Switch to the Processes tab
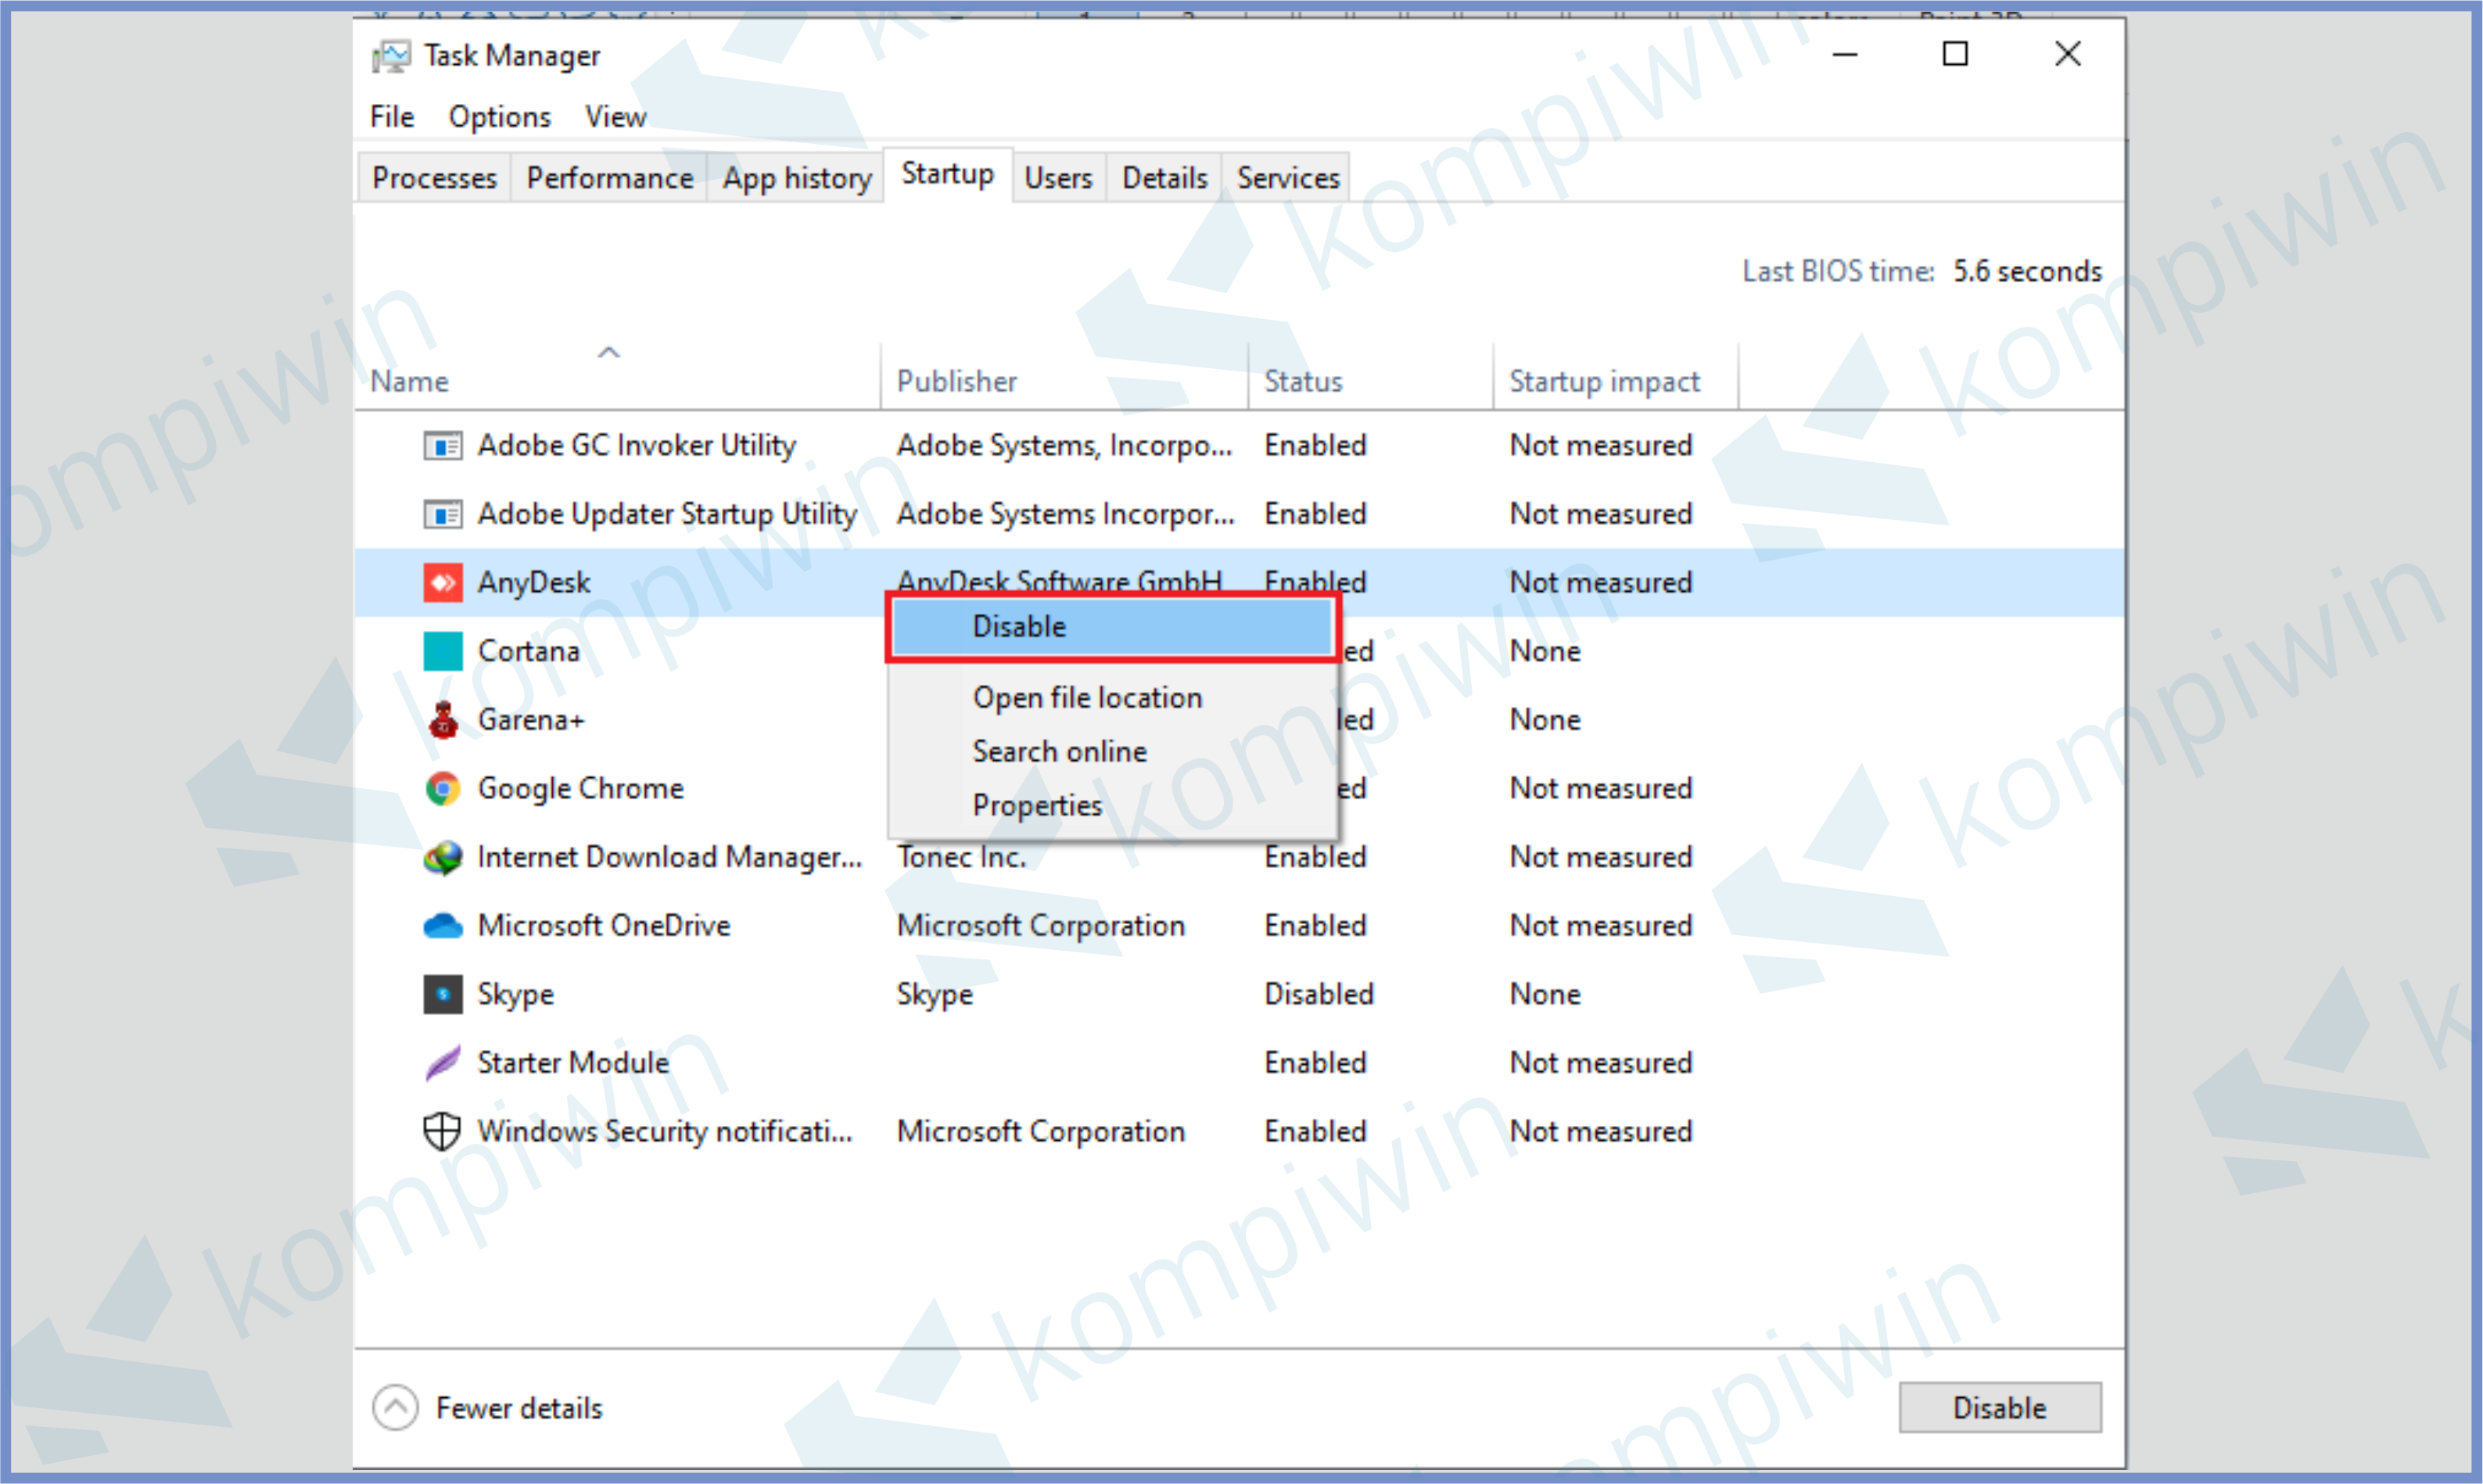The image size is (2483, 1484). tap(434, 178)
